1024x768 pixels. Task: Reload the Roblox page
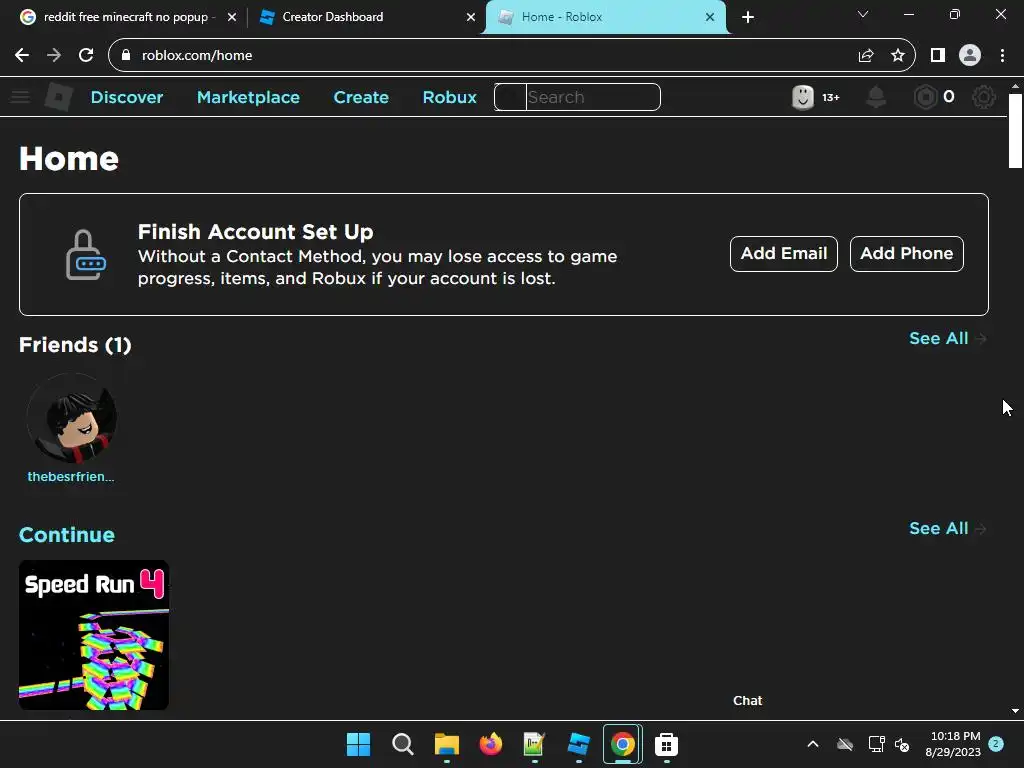coord(86,56)
